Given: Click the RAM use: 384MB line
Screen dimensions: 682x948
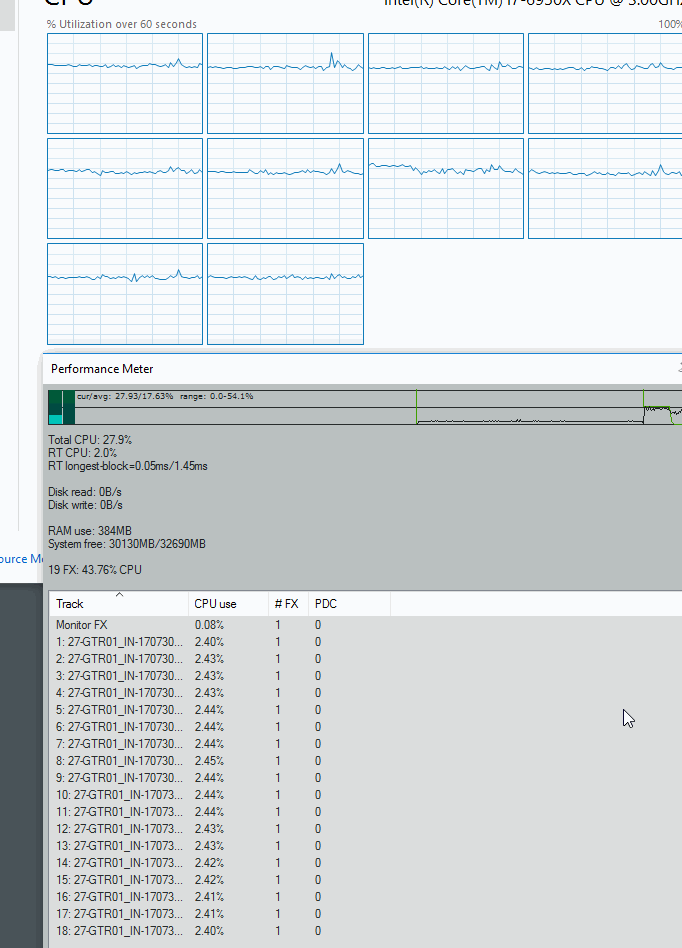Looking at the screenshot, I should pyautogui.click(x=89, y=531).
